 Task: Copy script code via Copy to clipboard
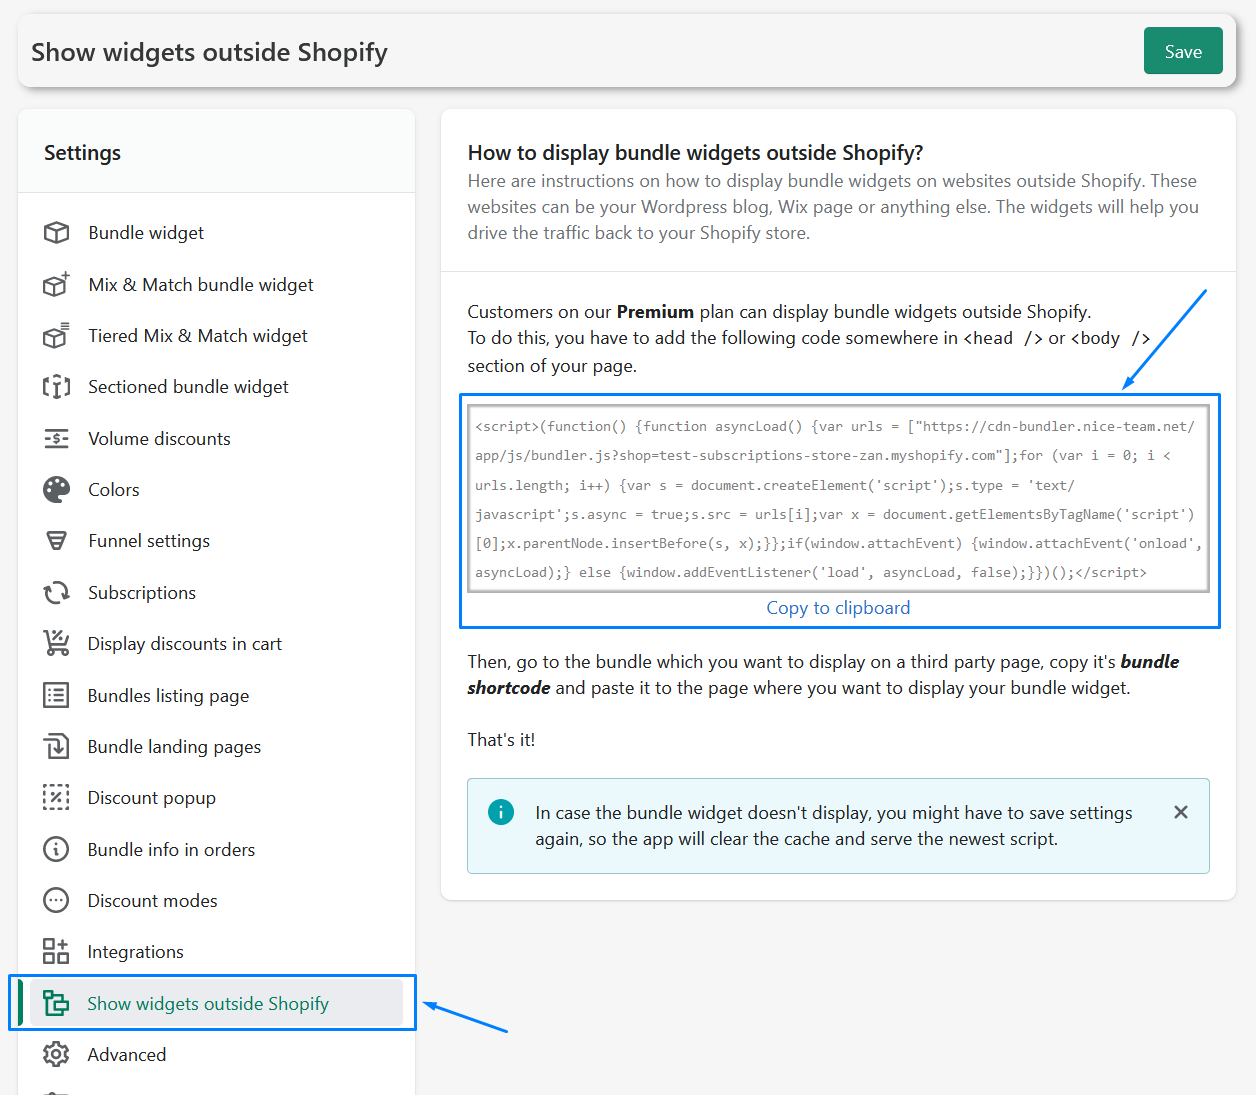[838, 608]
